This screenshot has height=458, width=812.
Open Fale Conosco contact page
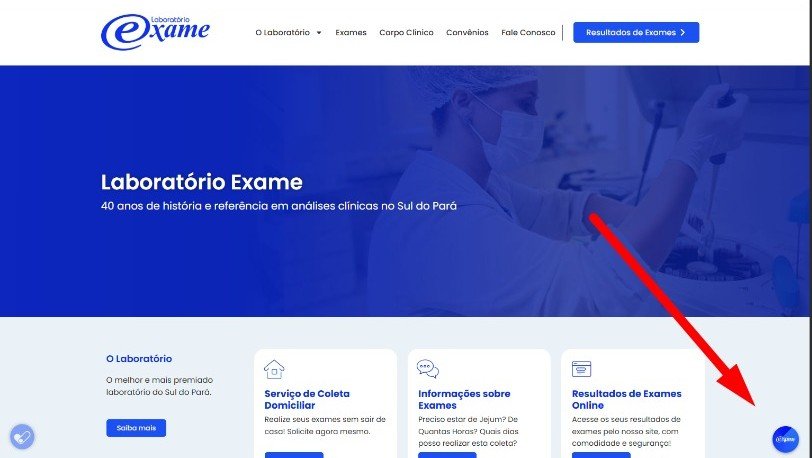click(528, 32)
